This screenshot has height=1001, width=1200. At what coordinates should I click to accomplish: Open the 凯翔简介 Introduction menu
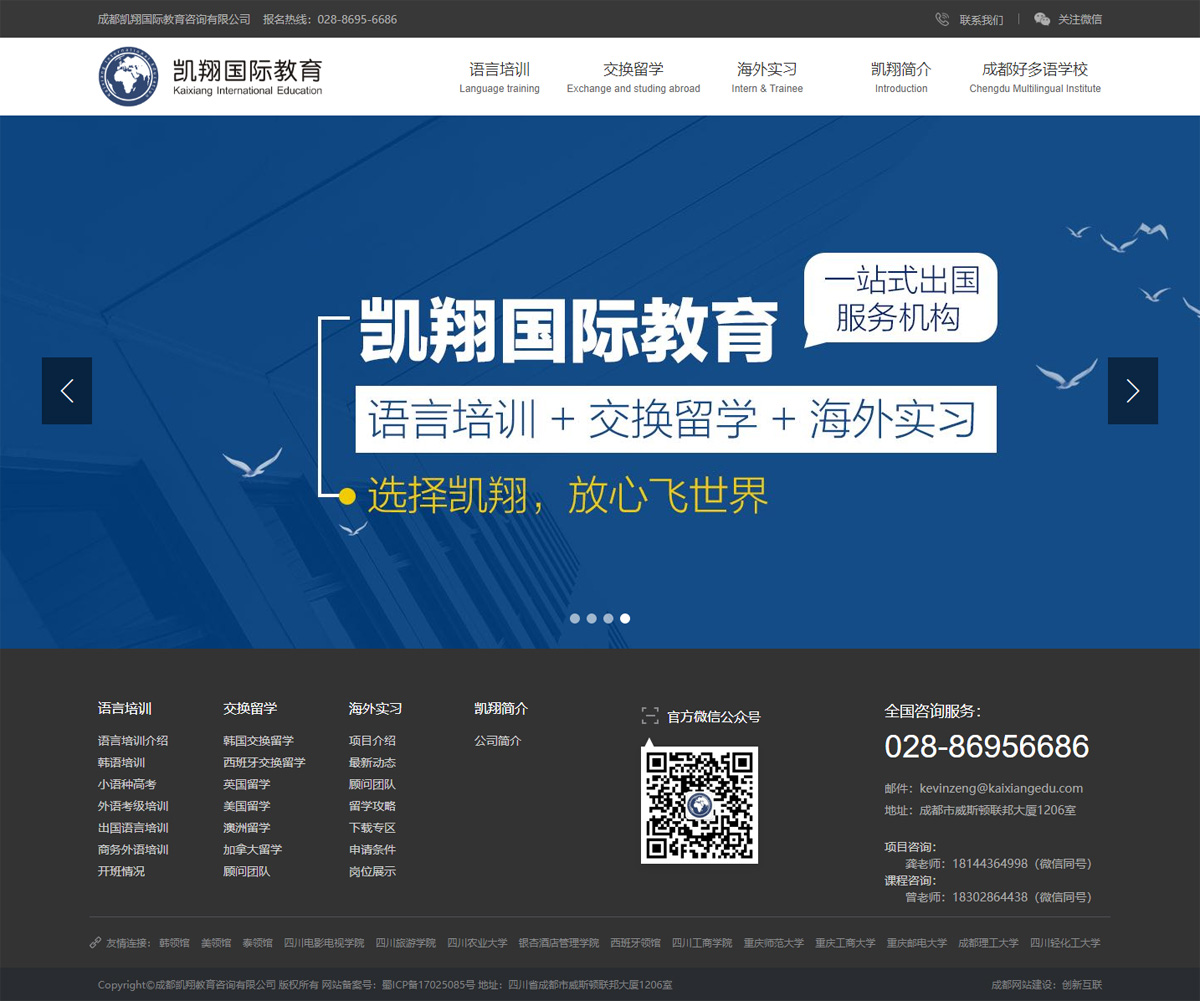[901, 77]
